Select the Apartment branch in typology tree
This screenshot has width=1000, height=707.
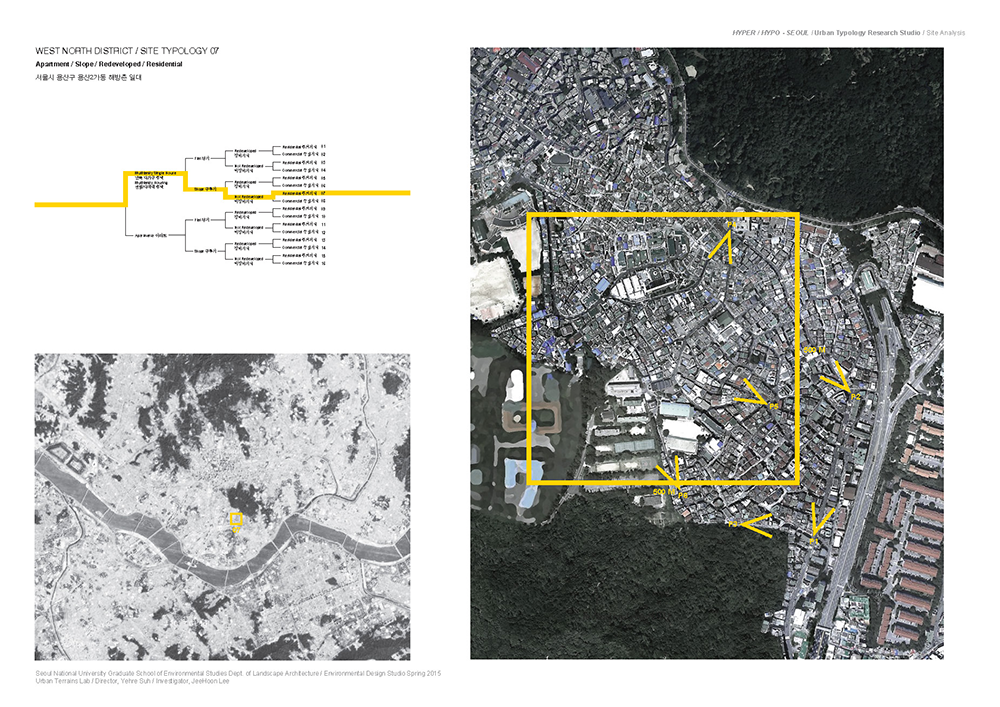pos(150,234)
